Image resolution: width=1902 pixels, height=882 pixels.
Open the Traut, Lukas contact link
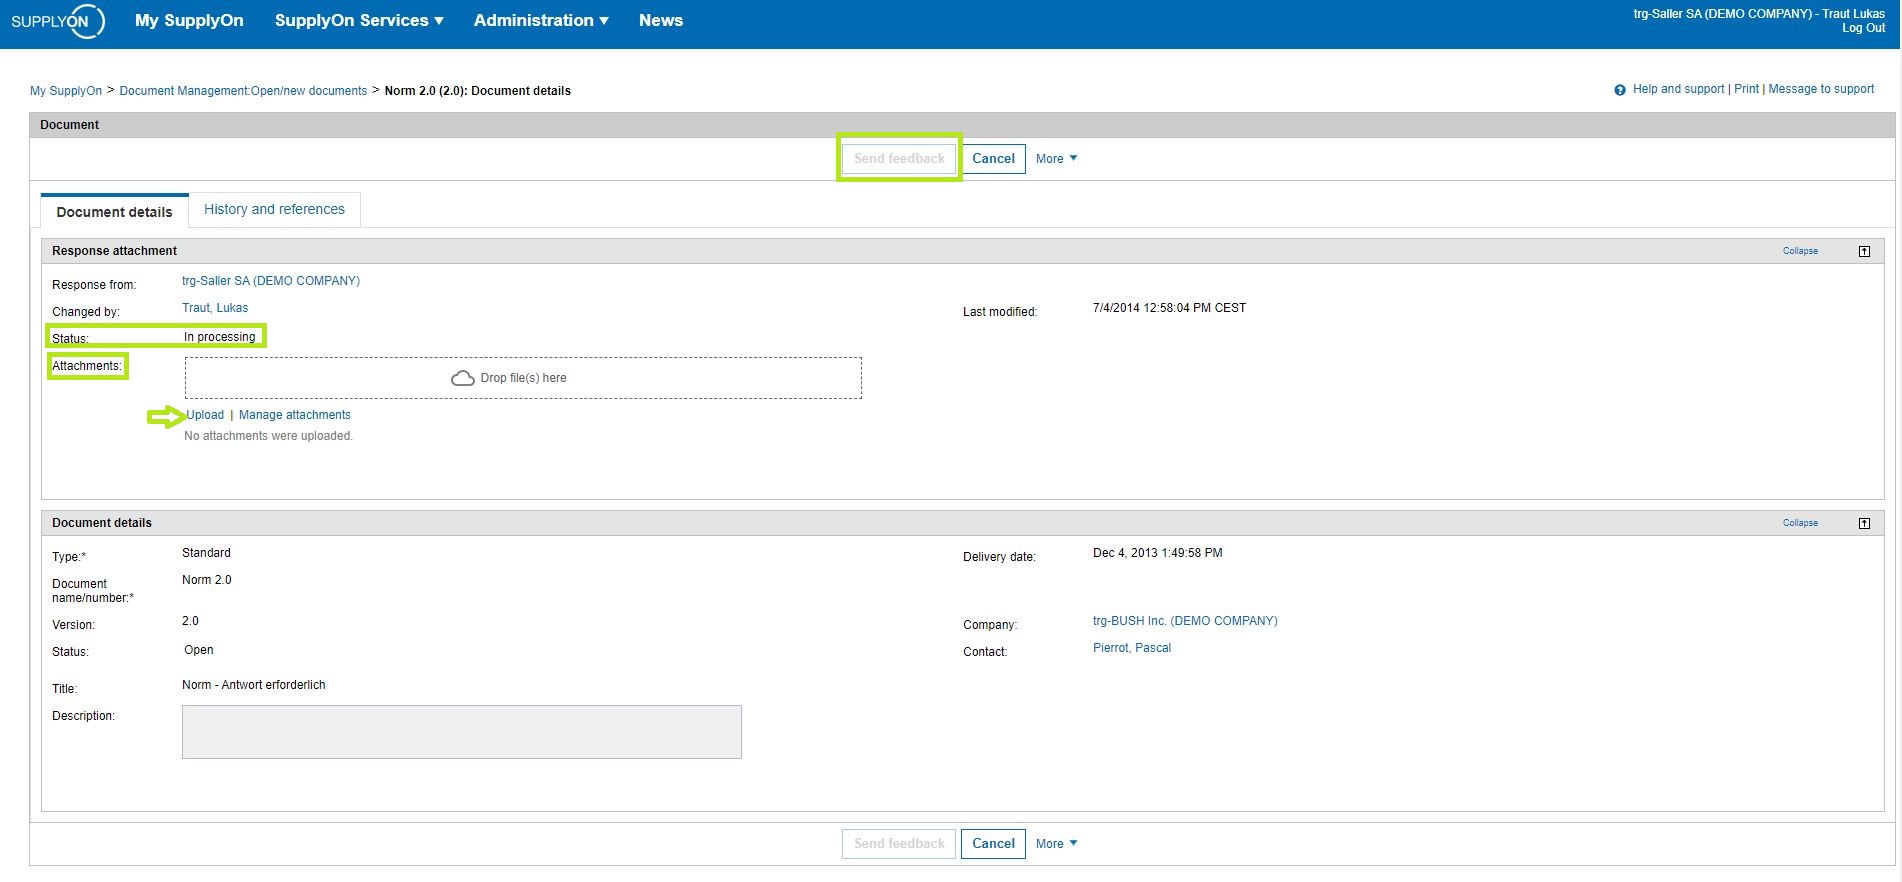tap(215, 308)
